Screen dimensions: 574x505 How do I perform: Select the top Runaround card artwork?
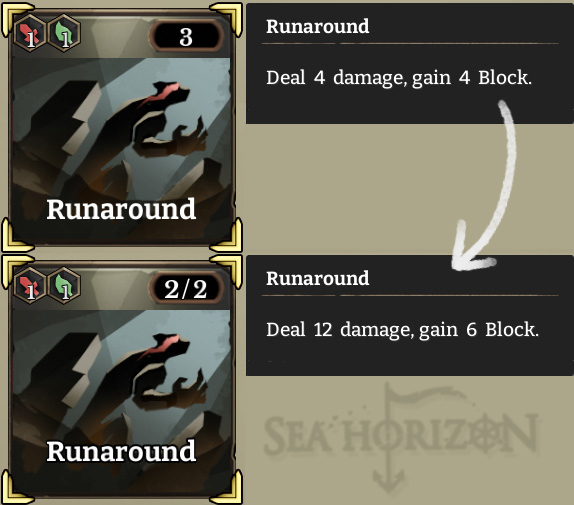click(121, 146)
